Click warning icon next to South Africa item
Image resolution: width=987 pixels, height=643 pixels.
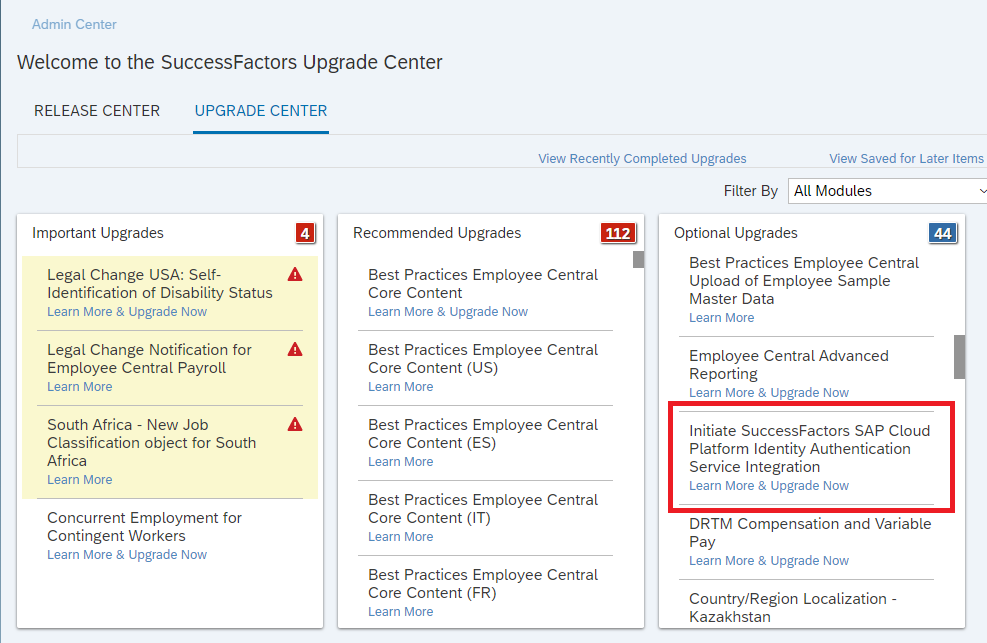[295, 424]
